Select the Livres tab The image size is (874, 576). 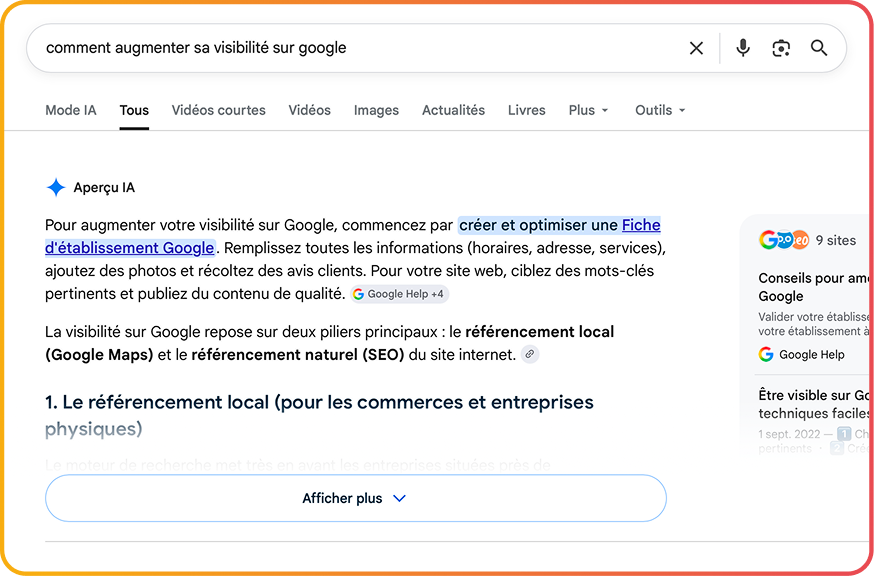tap(526, 110)
